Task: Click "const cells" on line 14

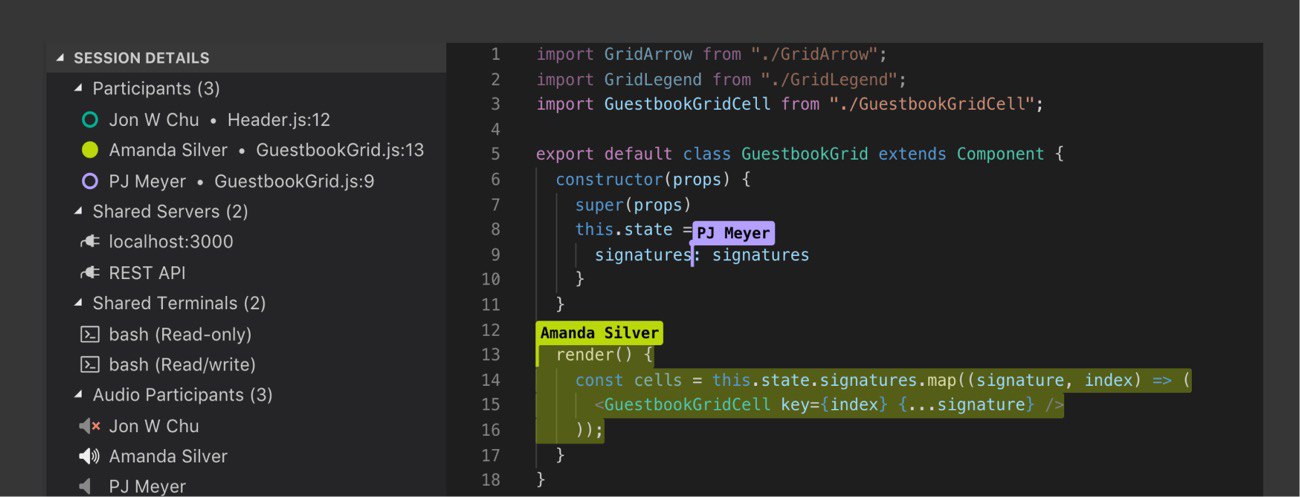Action: [x=628, y=380]
